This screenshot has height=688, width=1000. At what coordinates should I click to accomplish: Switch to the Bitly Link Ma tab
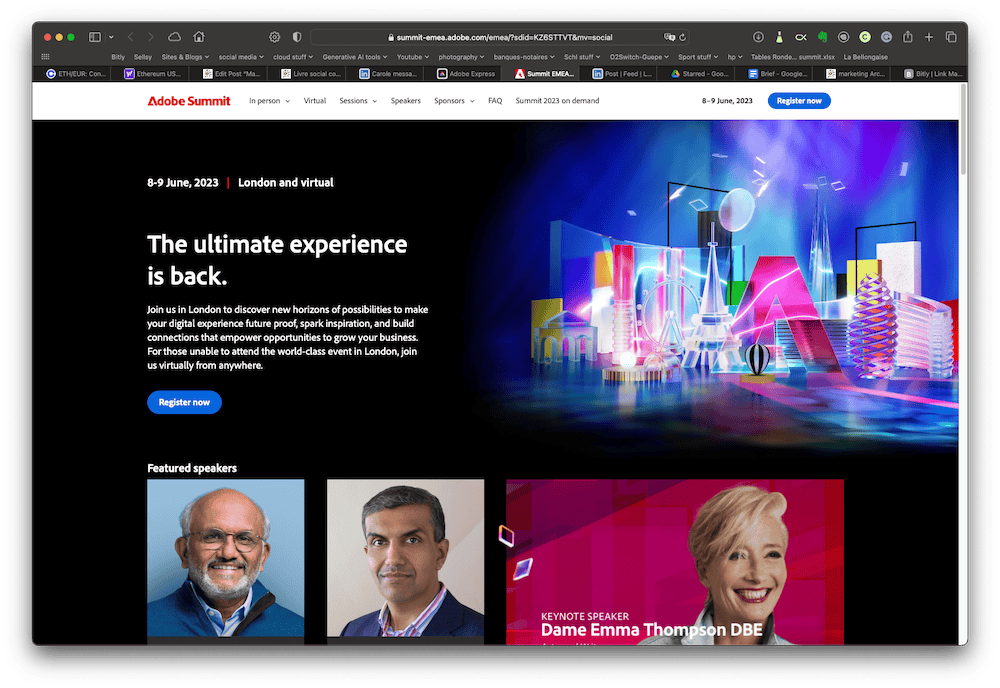click(933, 74)
